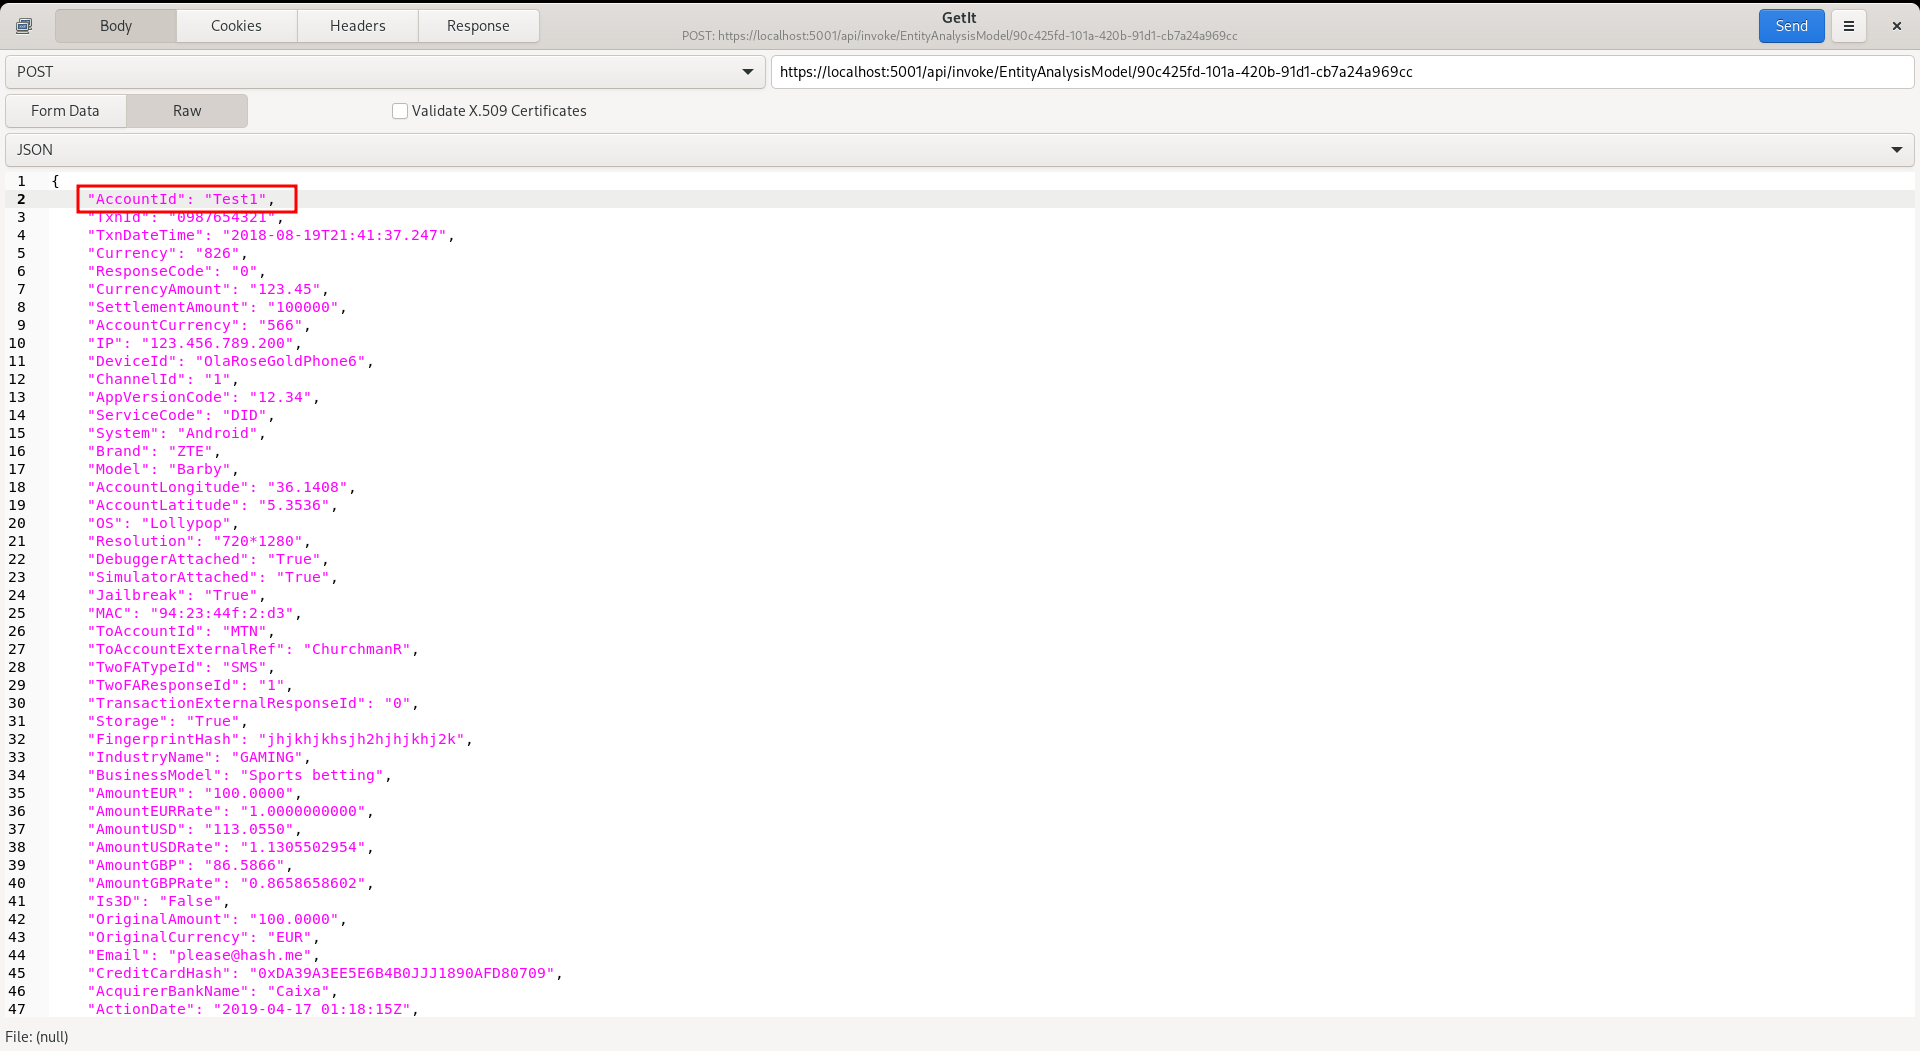Screen dimensions: 1920x1051
Task: Click the "Brand": "ZTE" line
Action: [154, 451]
